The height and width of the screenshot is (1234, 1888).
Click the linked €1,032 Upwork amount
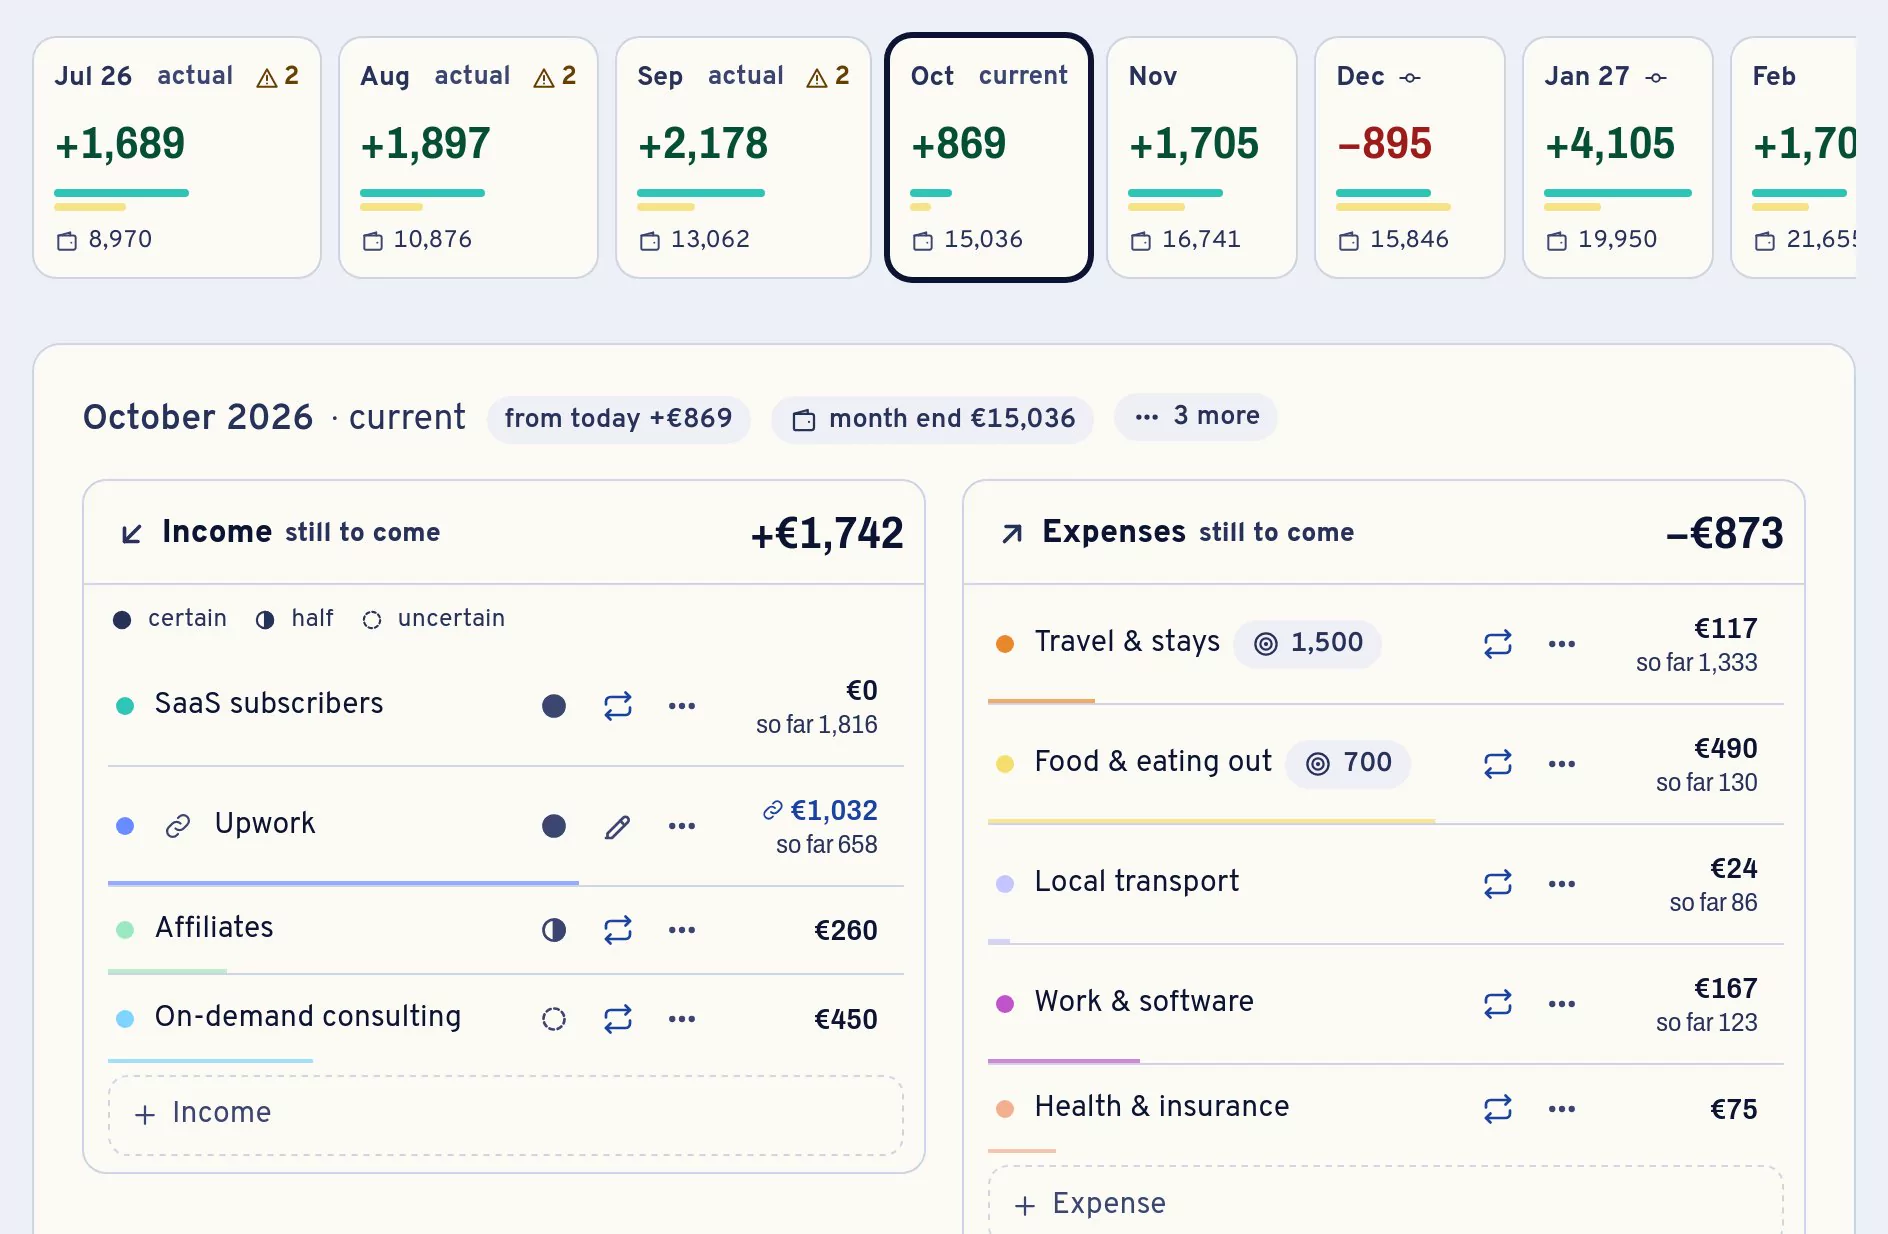820,810
